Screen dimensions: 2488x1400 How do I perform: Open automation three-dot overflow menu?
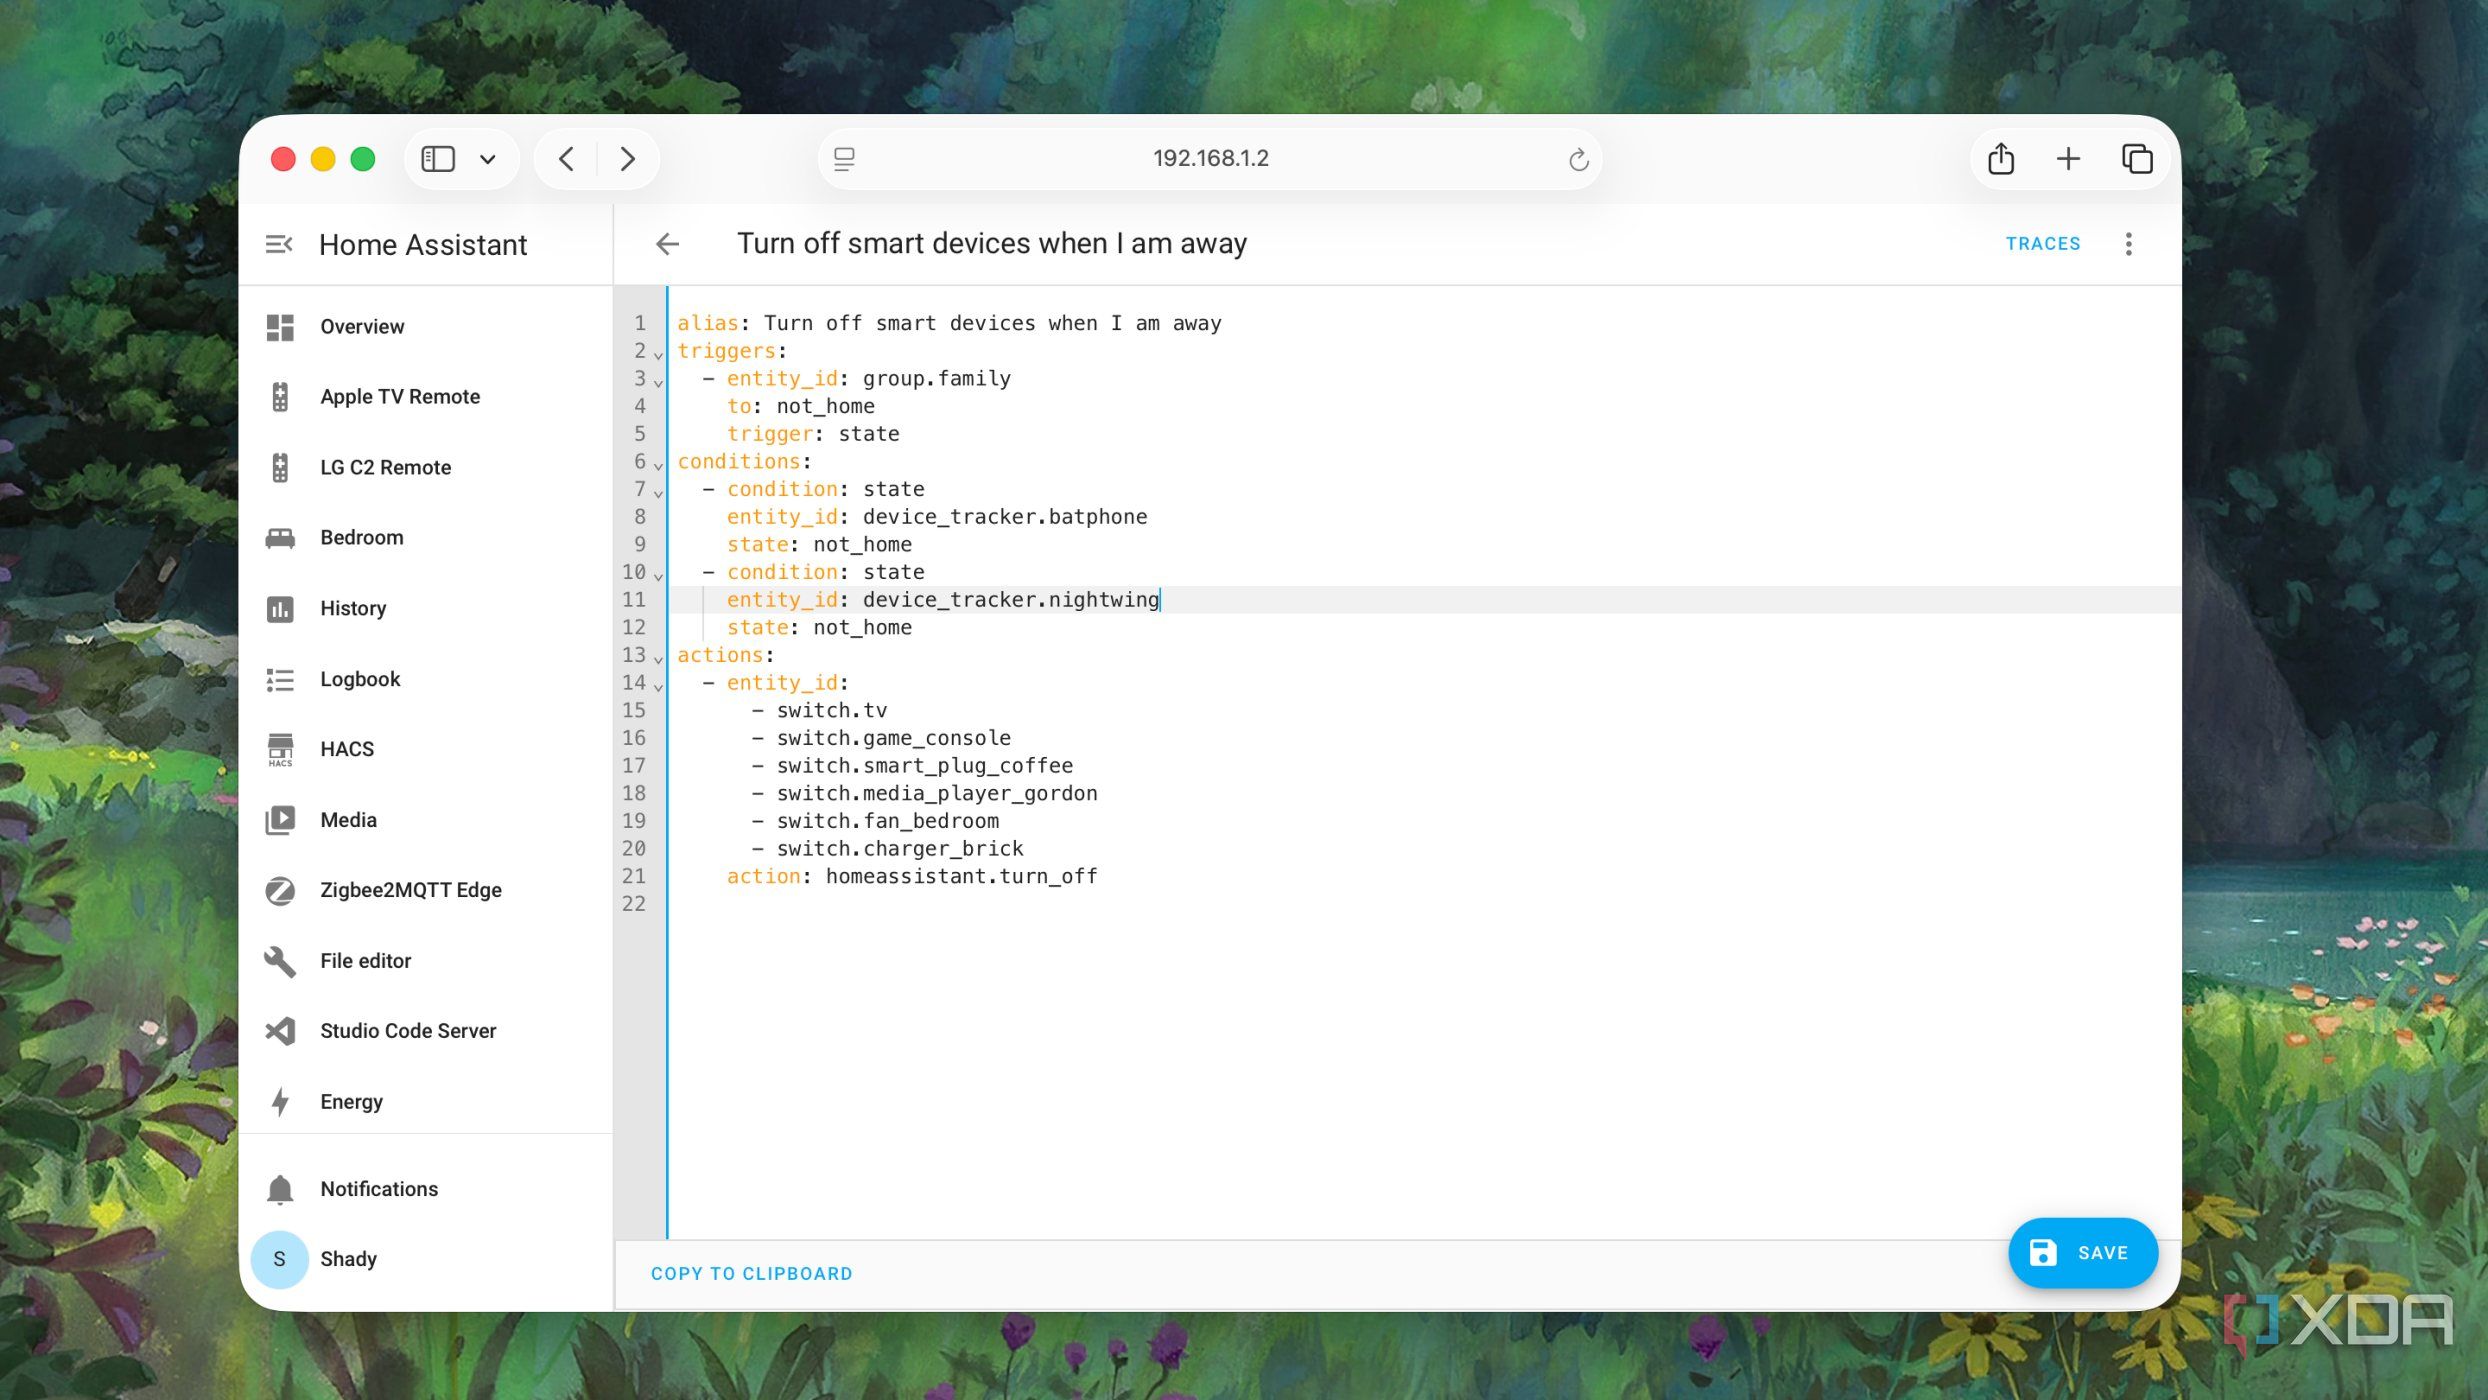pos(2128,244)
